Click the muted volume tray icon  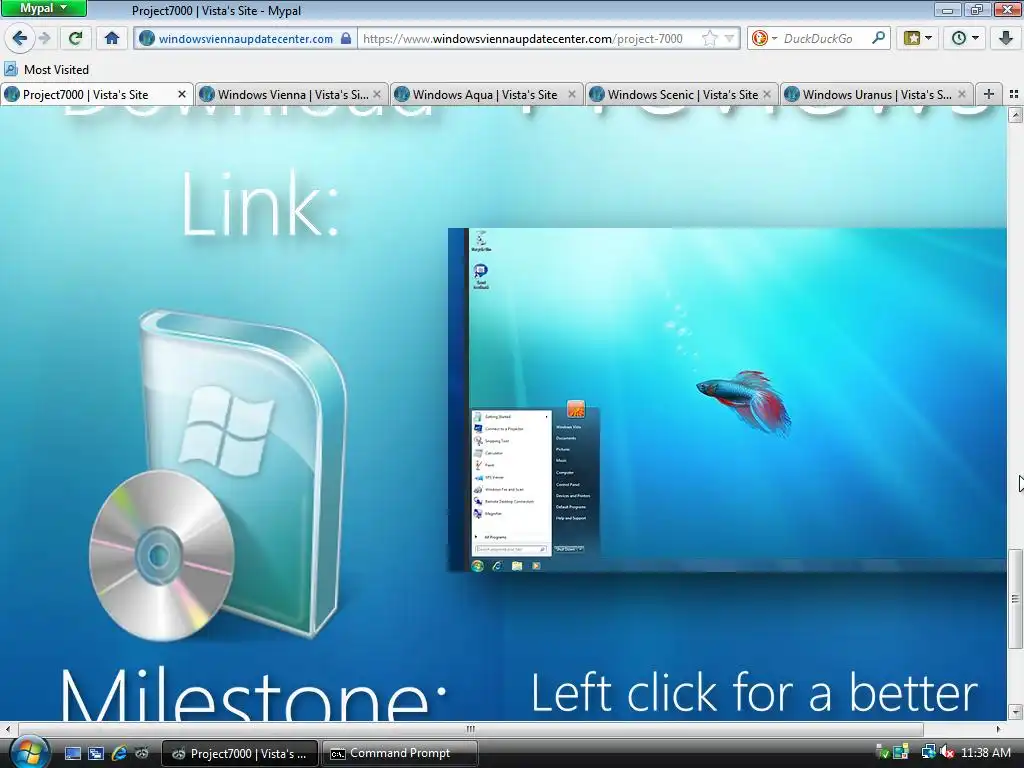(947, 753)
